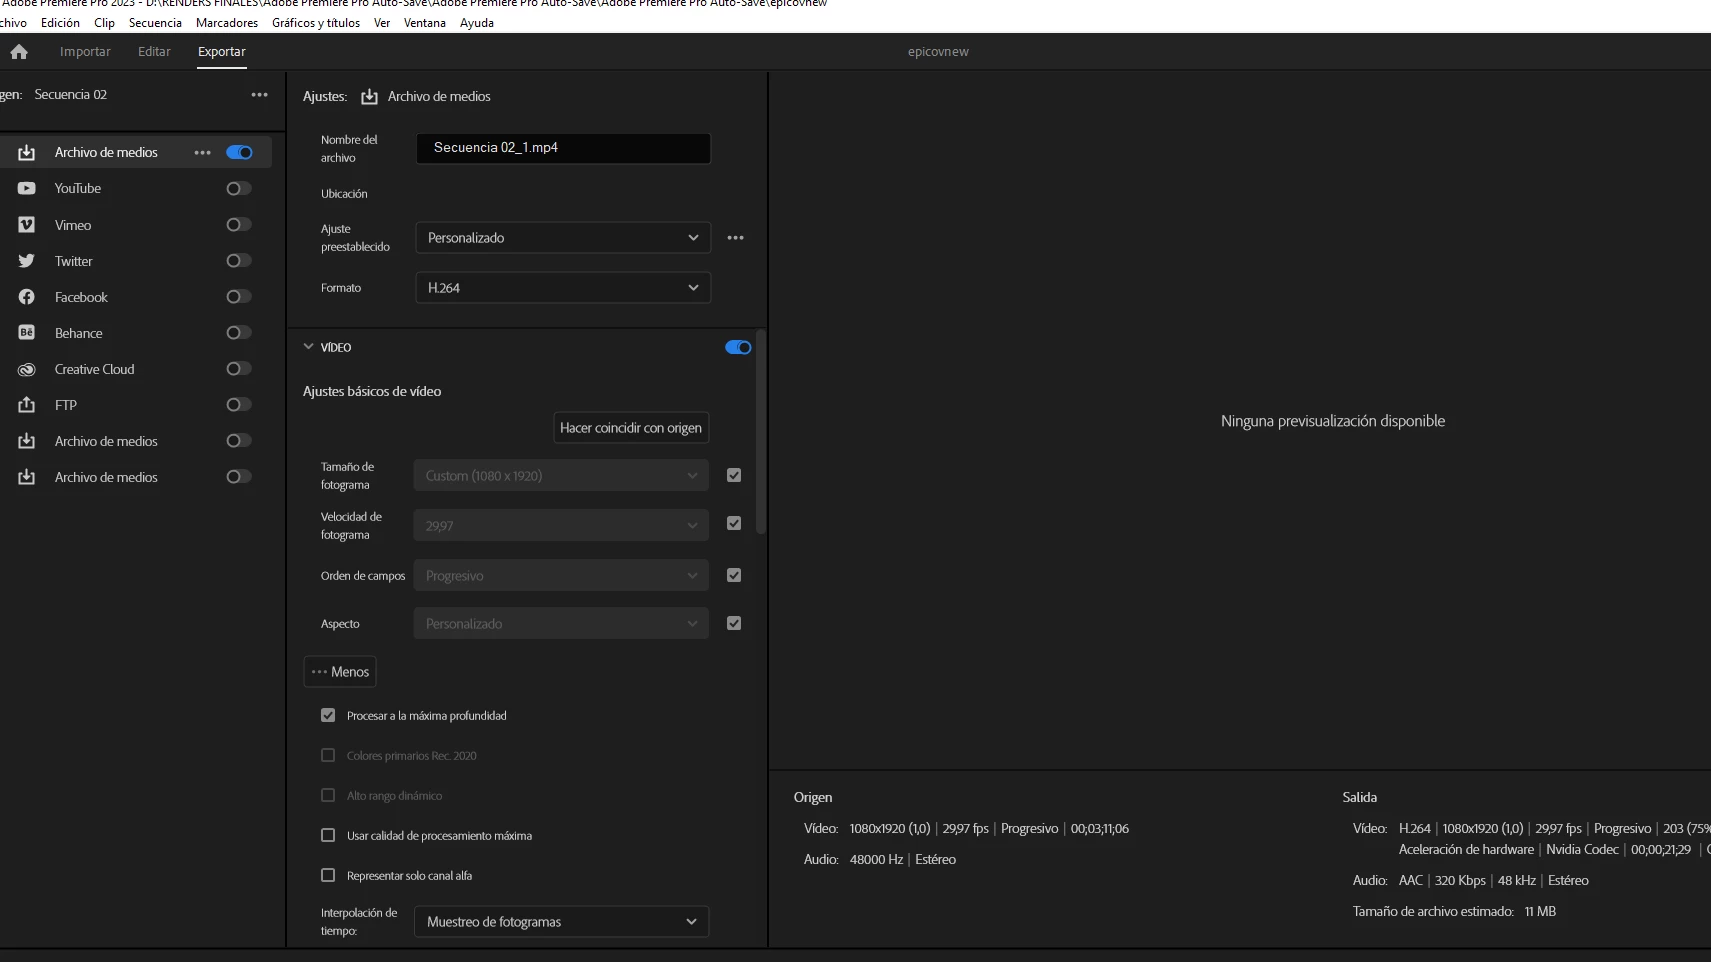Go to the Home screen icon
1711x962 pixels.
(x=19, y=52)
